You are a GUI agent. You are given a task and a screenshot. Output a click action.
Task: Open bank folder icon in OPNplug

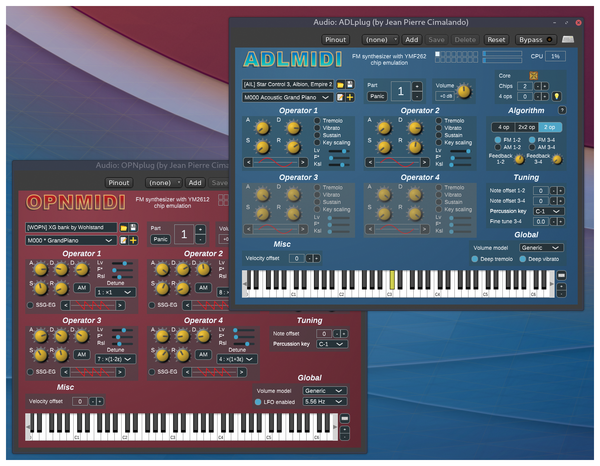124,228
